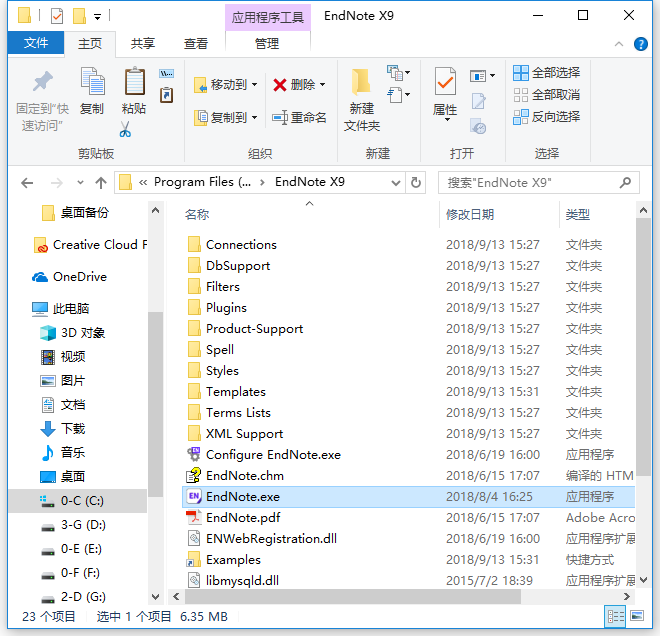Click the horizontal scrollbar in file list
The width and height of the screenshot is (660, 636).
[x=353, y=596]
